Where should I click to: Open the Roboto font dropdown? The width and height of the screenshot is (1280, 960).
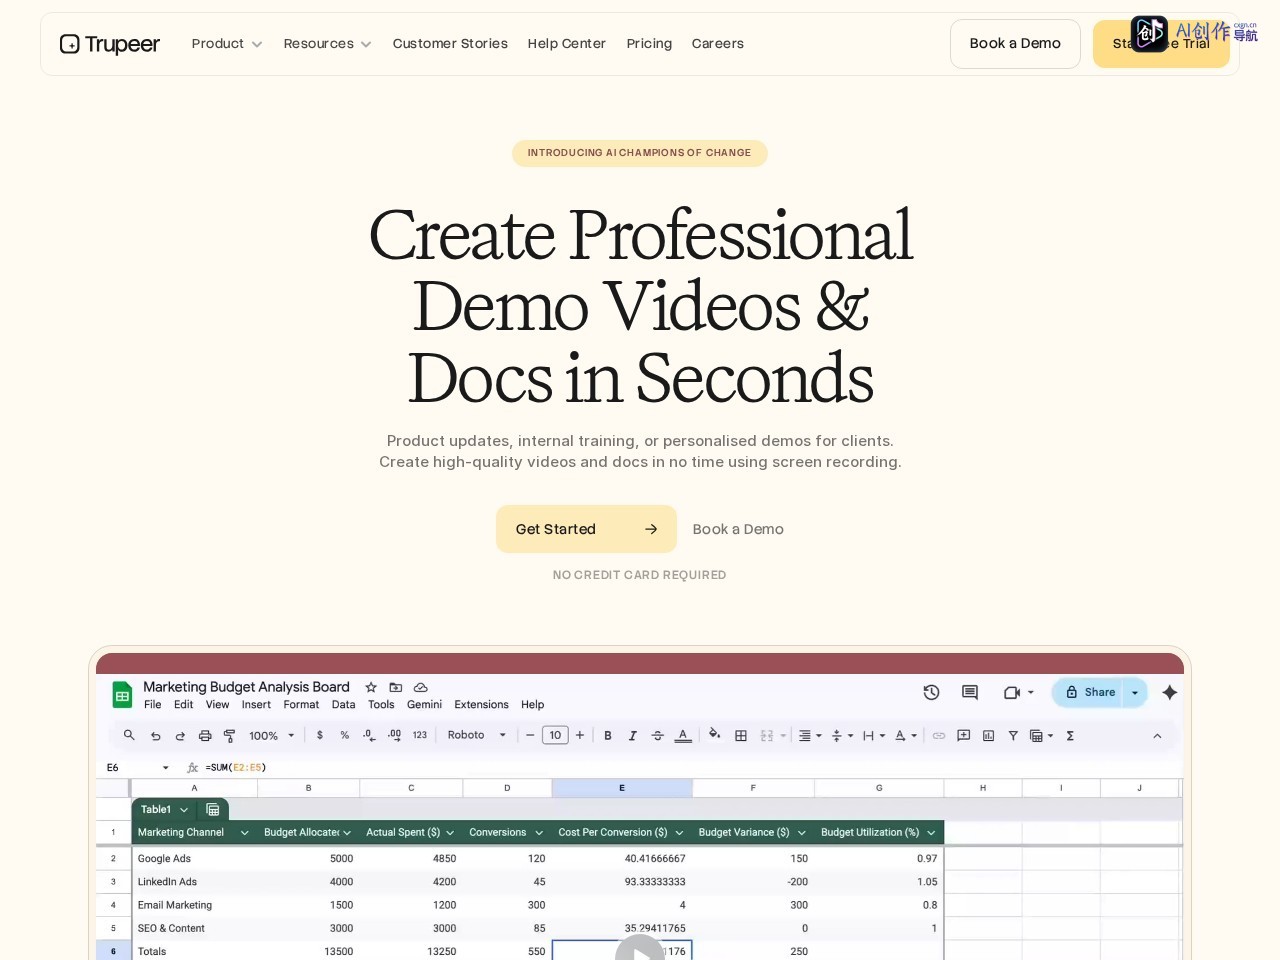tap(477, 735)
